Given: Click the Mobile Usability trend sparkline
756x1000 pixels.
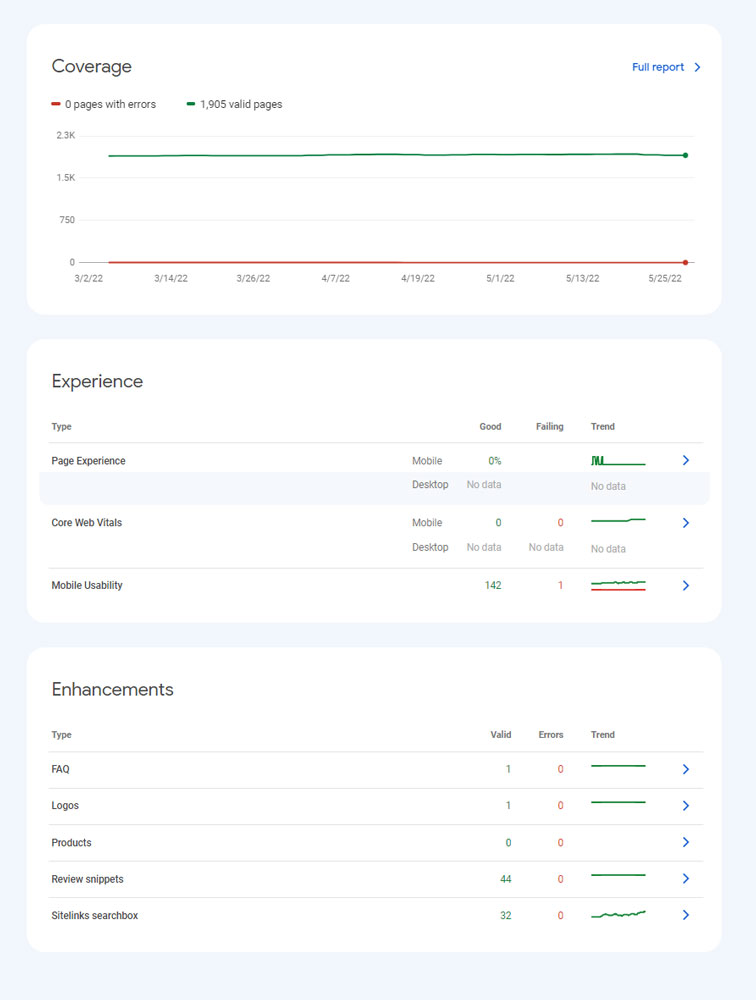Looking at the screenshot, I should tap(618, 585).
